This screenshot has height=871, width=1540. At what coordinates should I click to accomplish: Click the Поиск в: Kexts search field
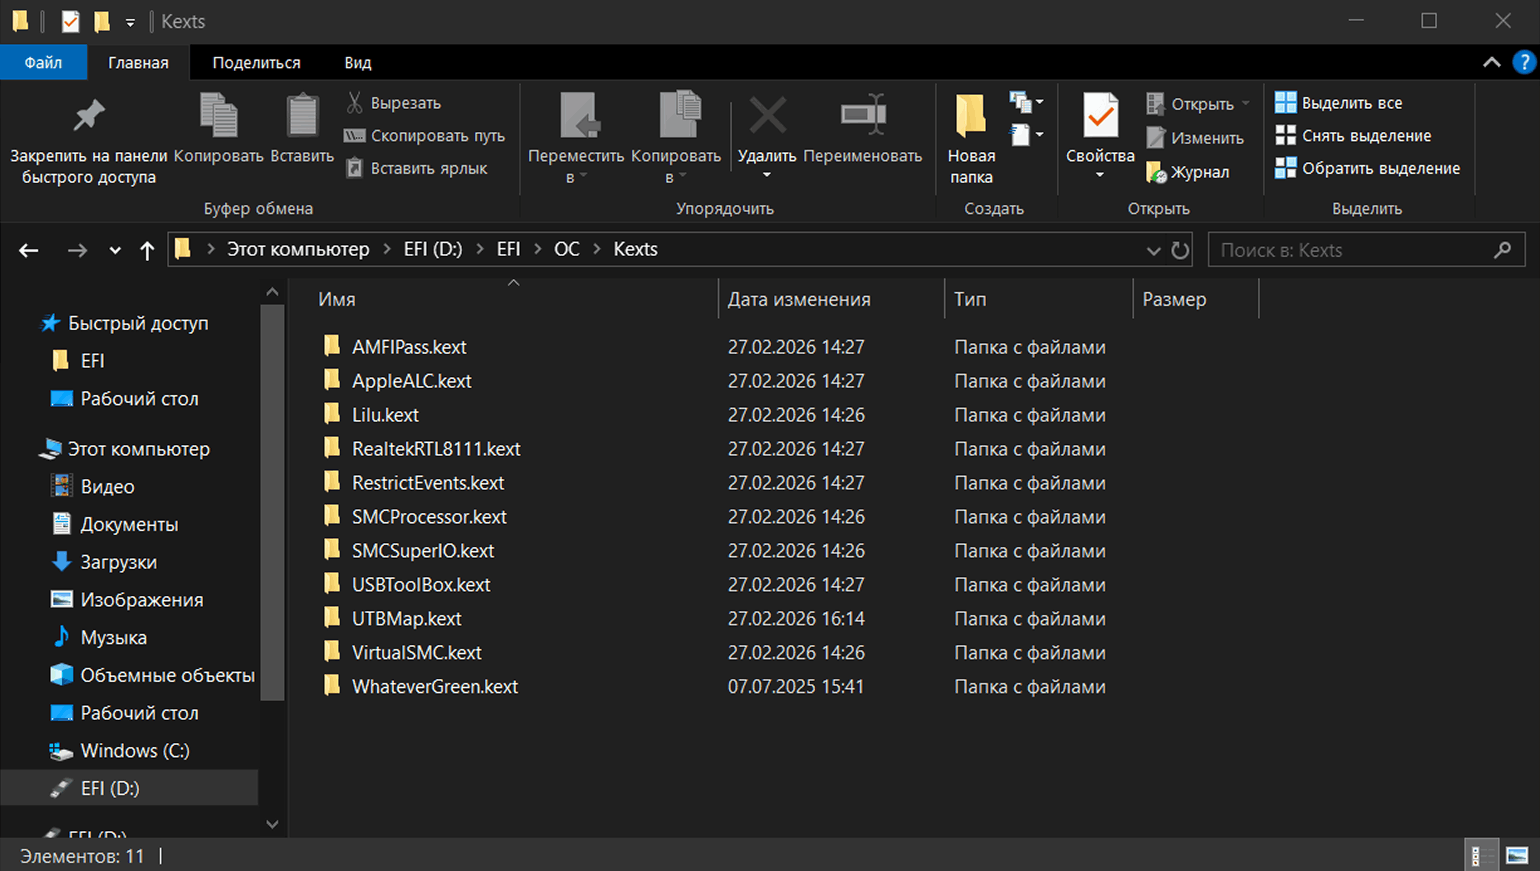[1366, 250]
